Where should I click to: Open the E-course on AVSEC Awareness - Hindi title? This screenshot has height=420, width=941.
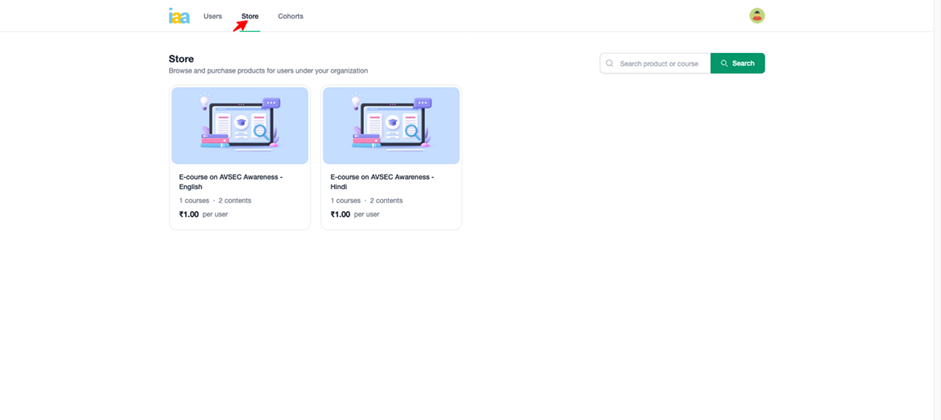click(x=382, y=181)
